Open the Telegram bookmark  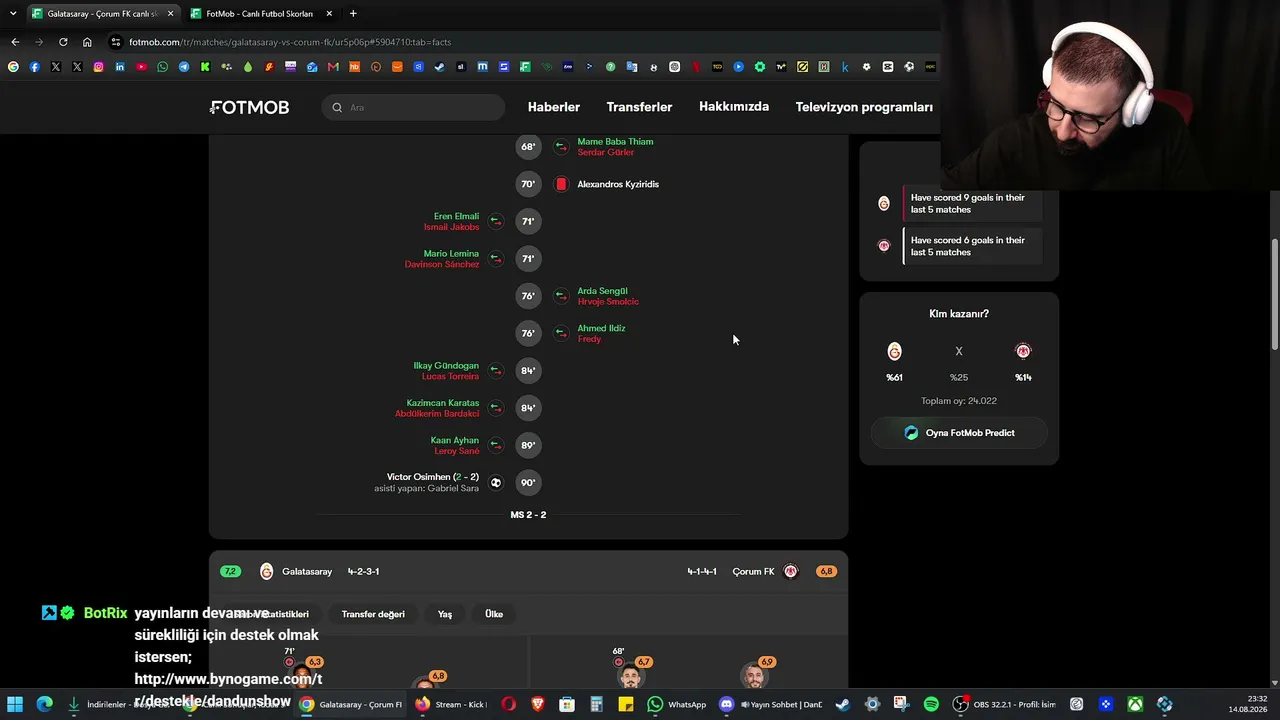coord(184,67)
